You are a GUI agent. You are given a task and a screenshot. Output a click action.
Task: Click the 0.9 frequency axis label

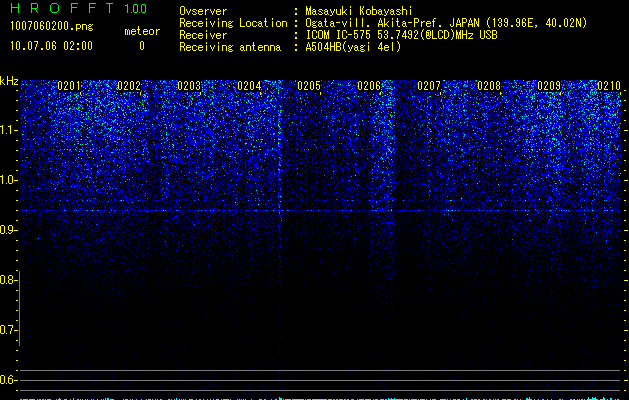click(x=8, y=230)
